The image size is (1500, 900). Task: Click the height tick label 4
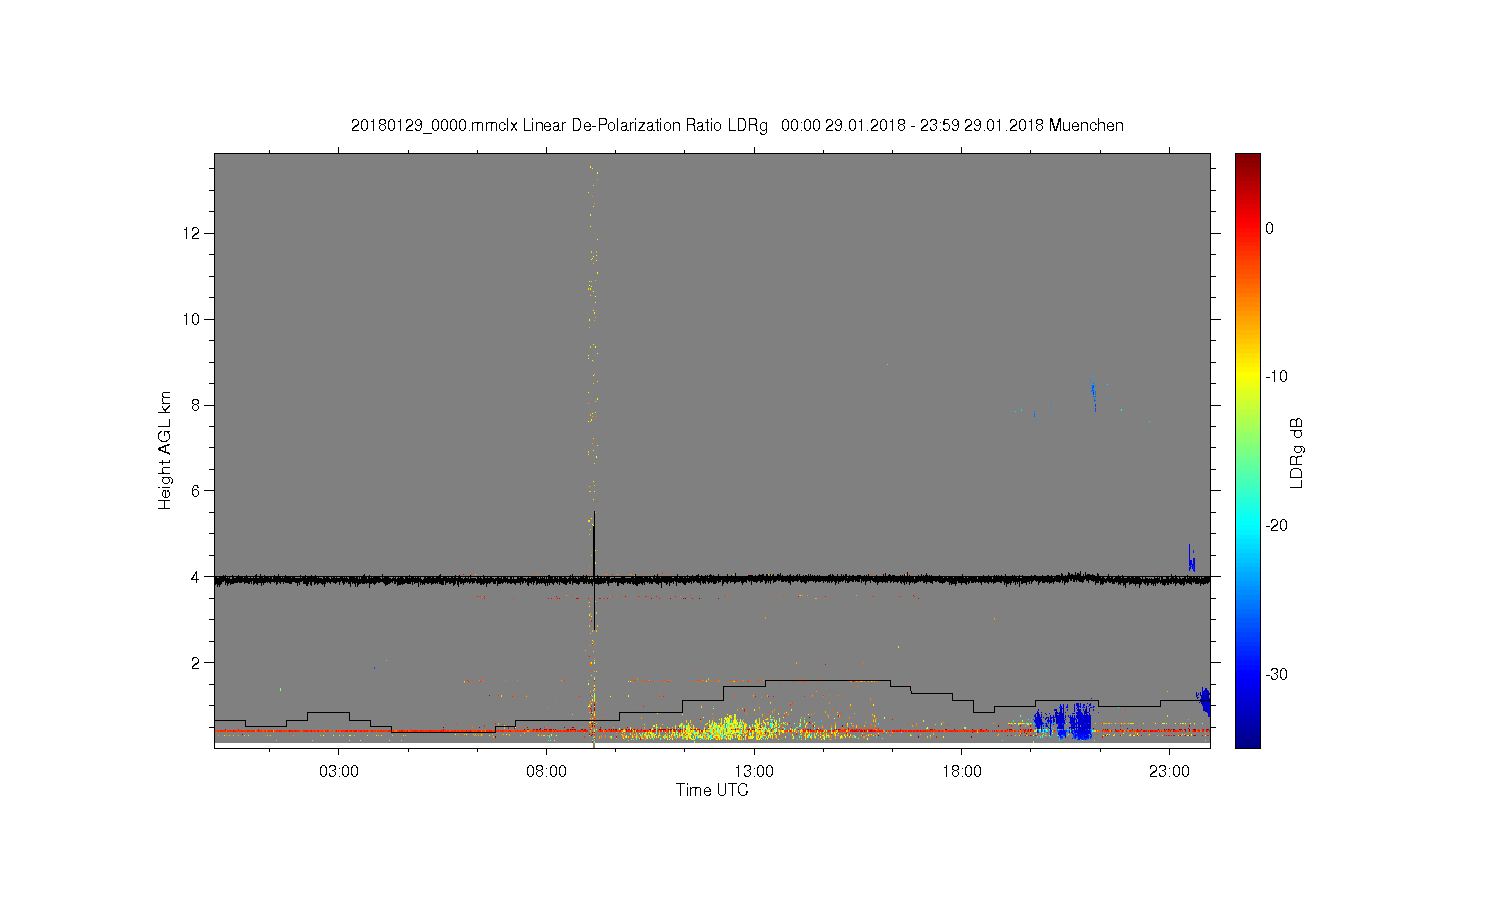pos(197,577)
